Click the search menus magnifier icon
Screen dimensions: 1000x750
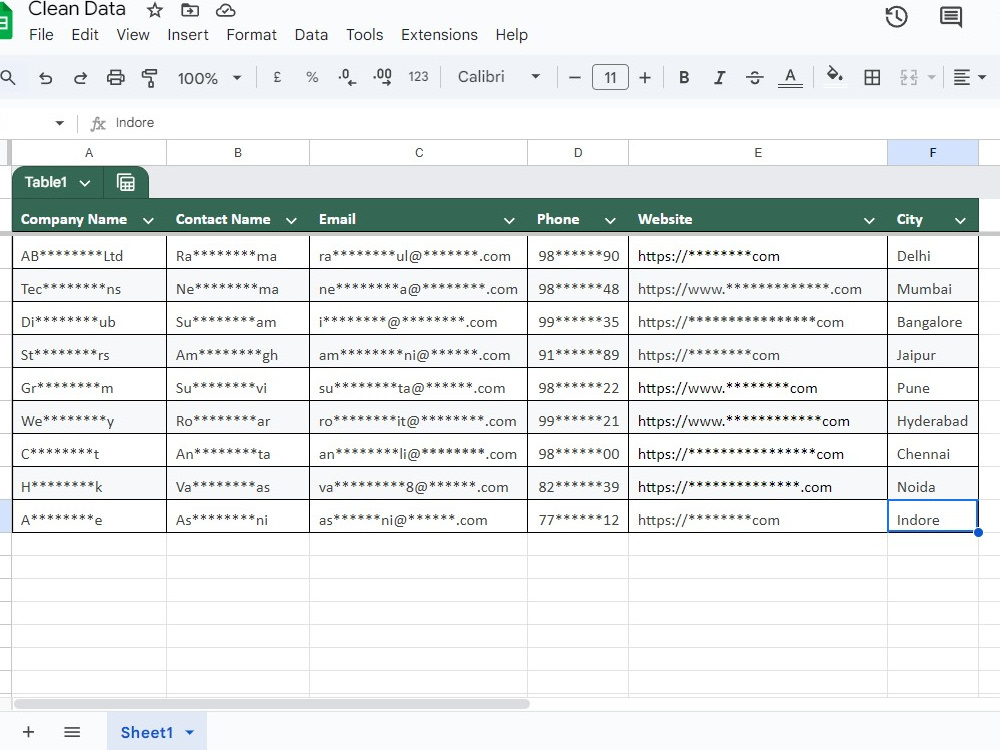8,78
